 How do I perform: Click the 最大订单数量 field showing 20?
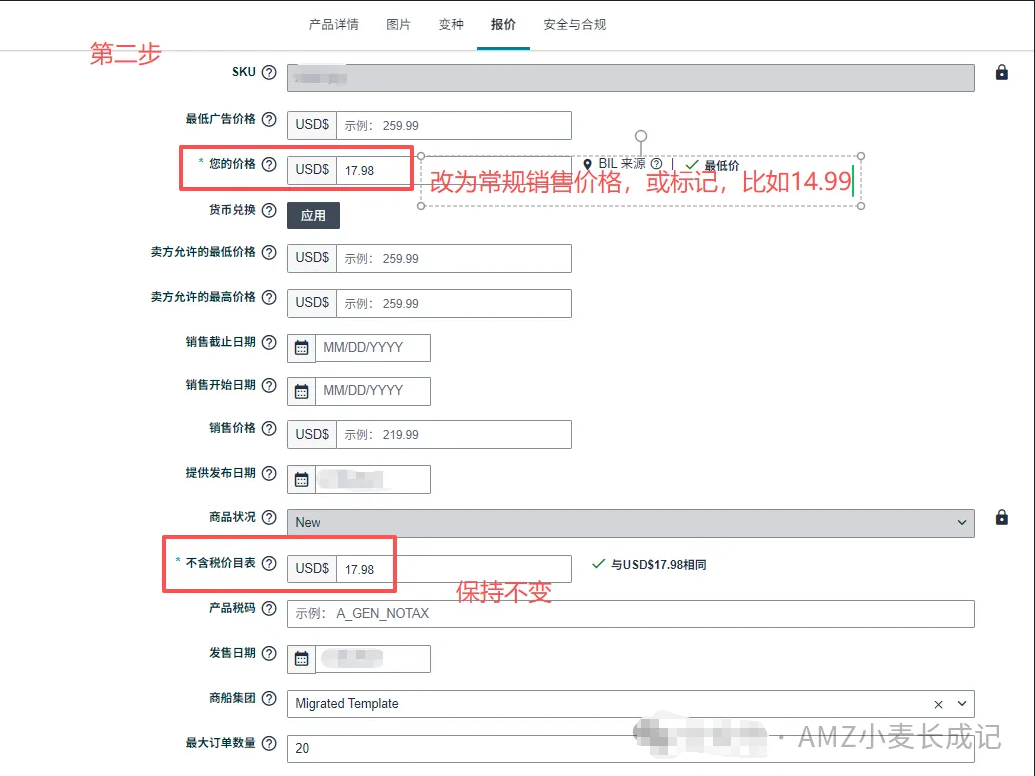[x=630, y=749]
